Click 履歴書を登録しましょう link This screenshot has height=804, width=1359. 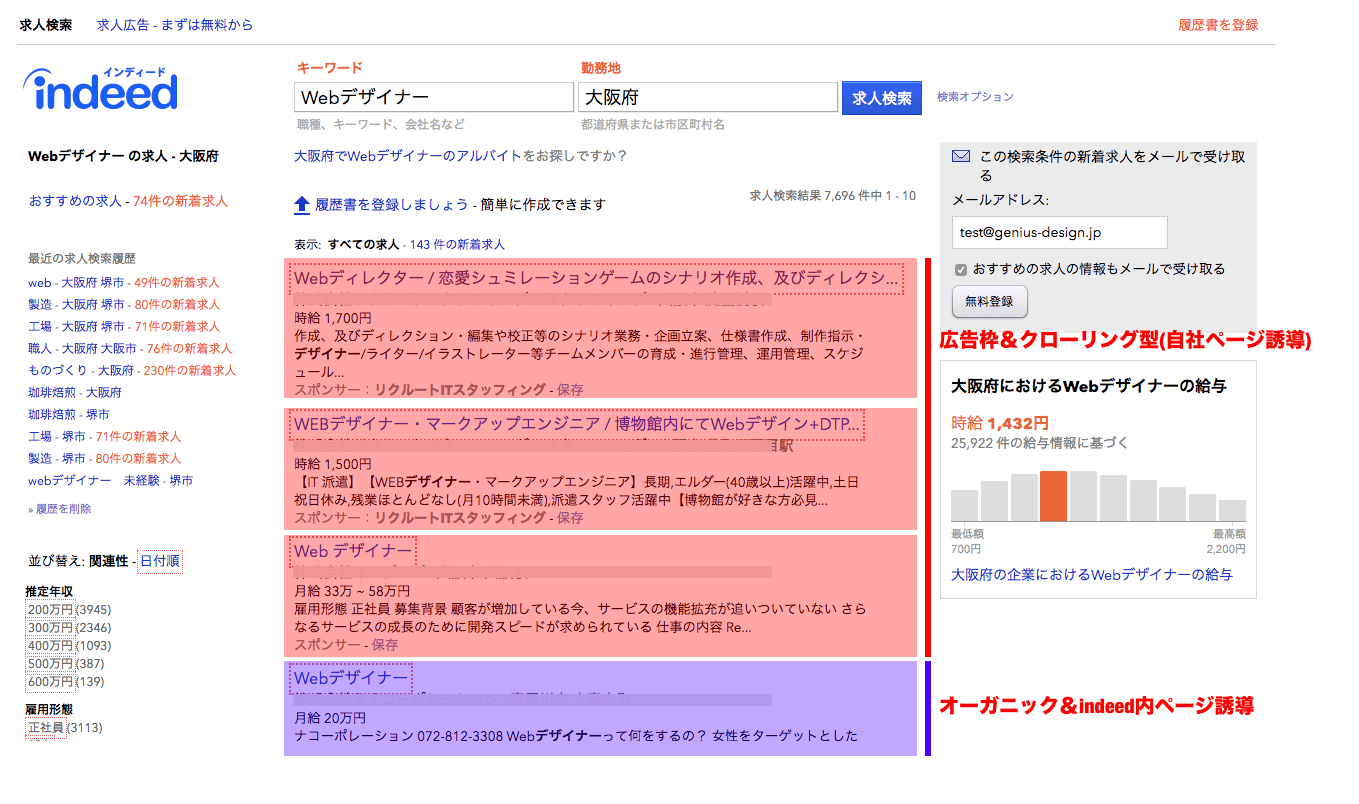[x=392, y=205]
